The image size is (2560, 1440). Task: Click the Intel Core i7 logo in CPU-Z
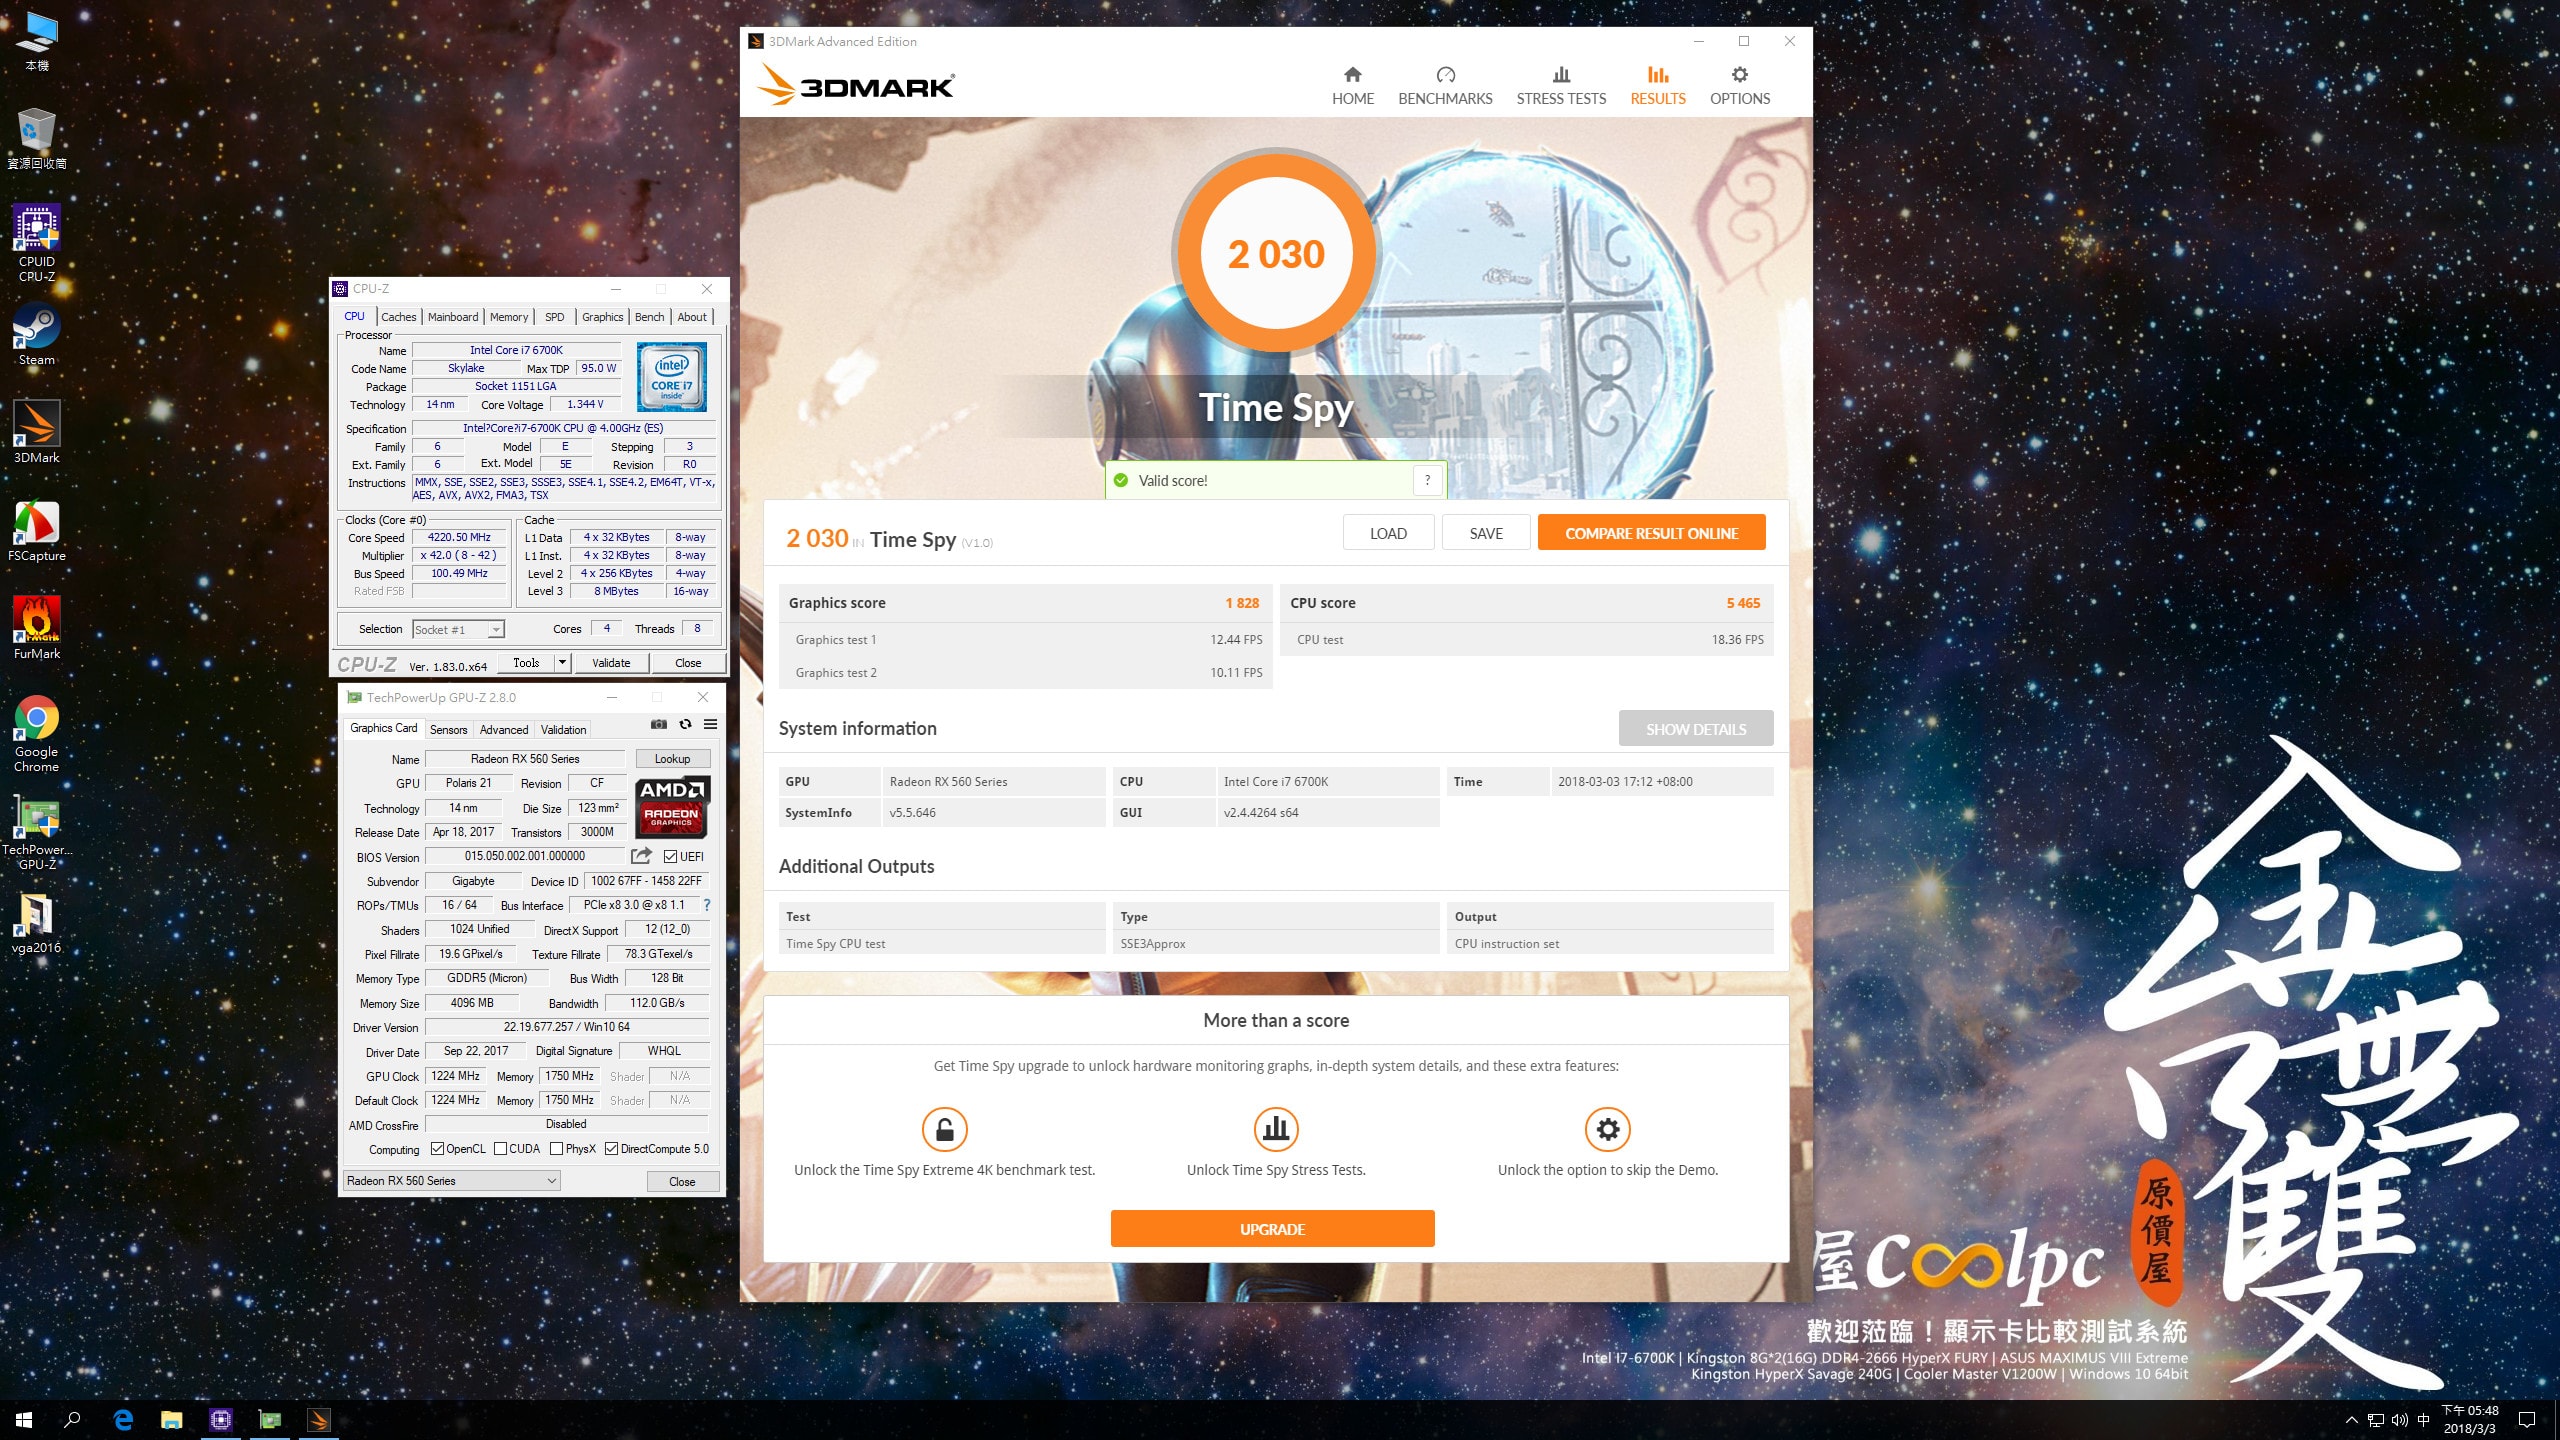[672, 377]
